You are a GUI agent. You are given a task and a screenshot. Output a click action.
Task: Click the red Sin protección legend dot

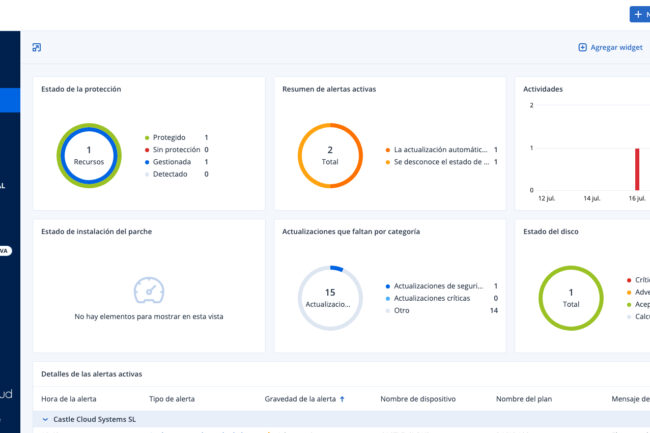[x=147, y=150]
